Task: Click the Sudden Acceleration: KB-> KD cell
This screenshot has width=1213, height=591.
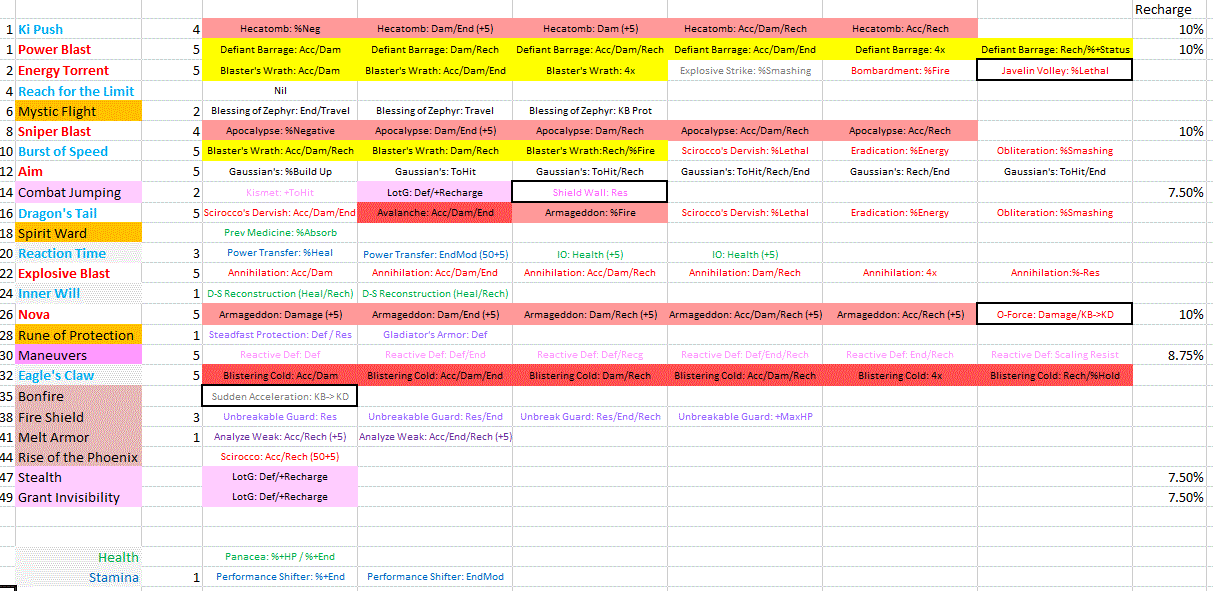Action: (280, 396)
